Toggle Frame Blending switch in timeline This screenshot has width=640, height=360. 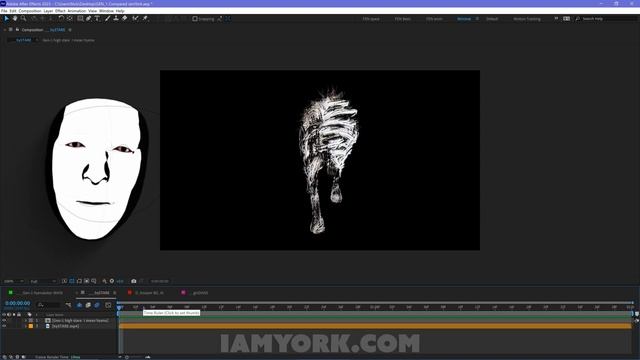(x=88, y=305)
